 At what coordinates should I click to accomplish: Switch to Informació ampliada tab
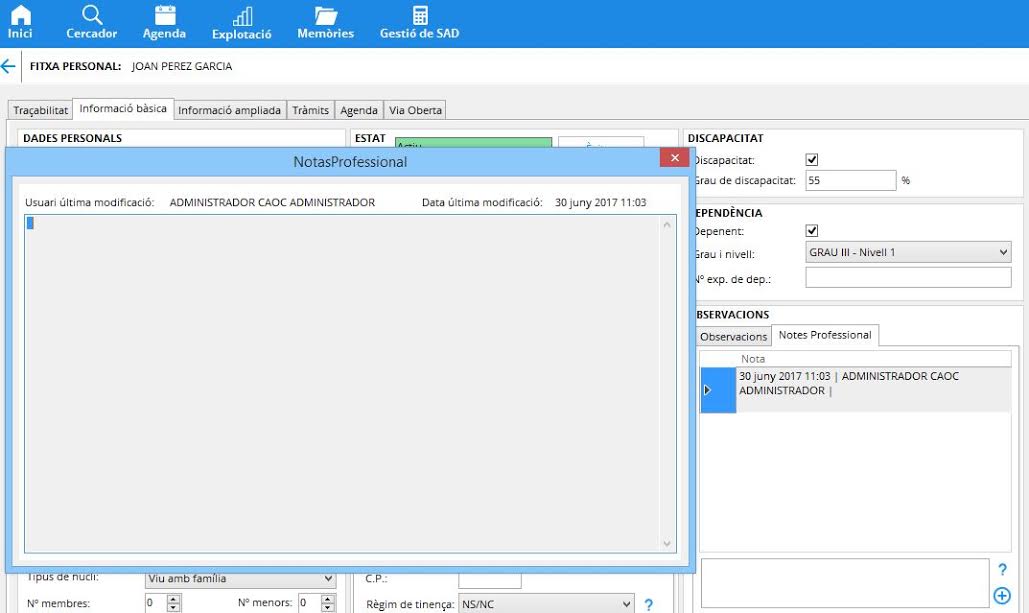pos(229,110)
